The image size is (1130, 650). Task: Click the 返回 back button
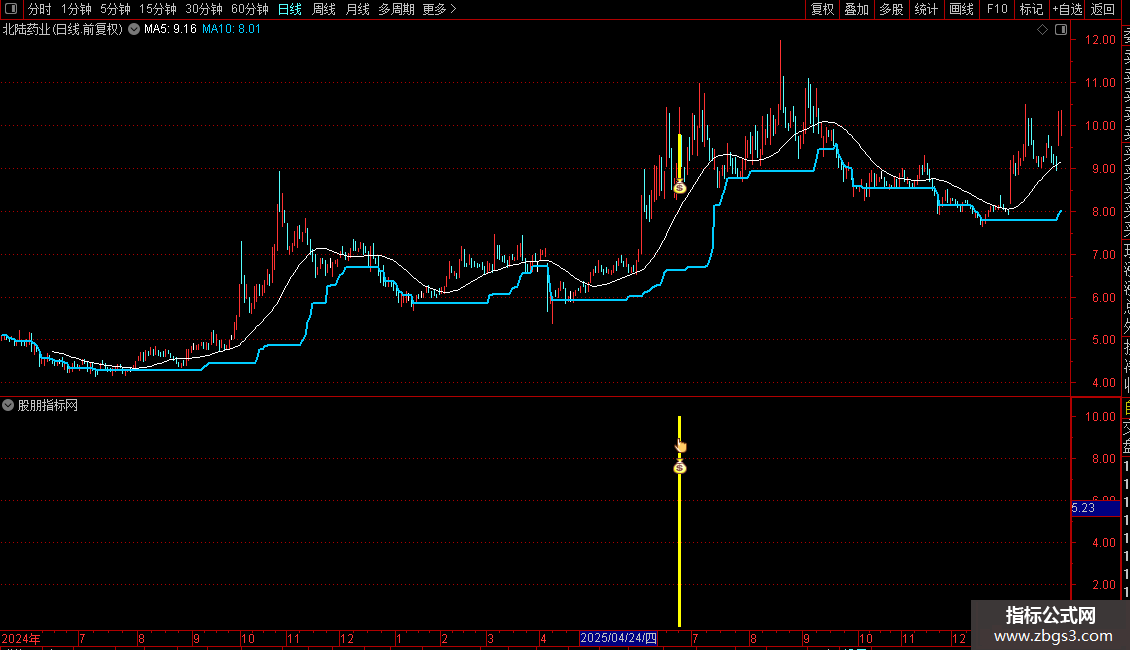[1103, 9]
